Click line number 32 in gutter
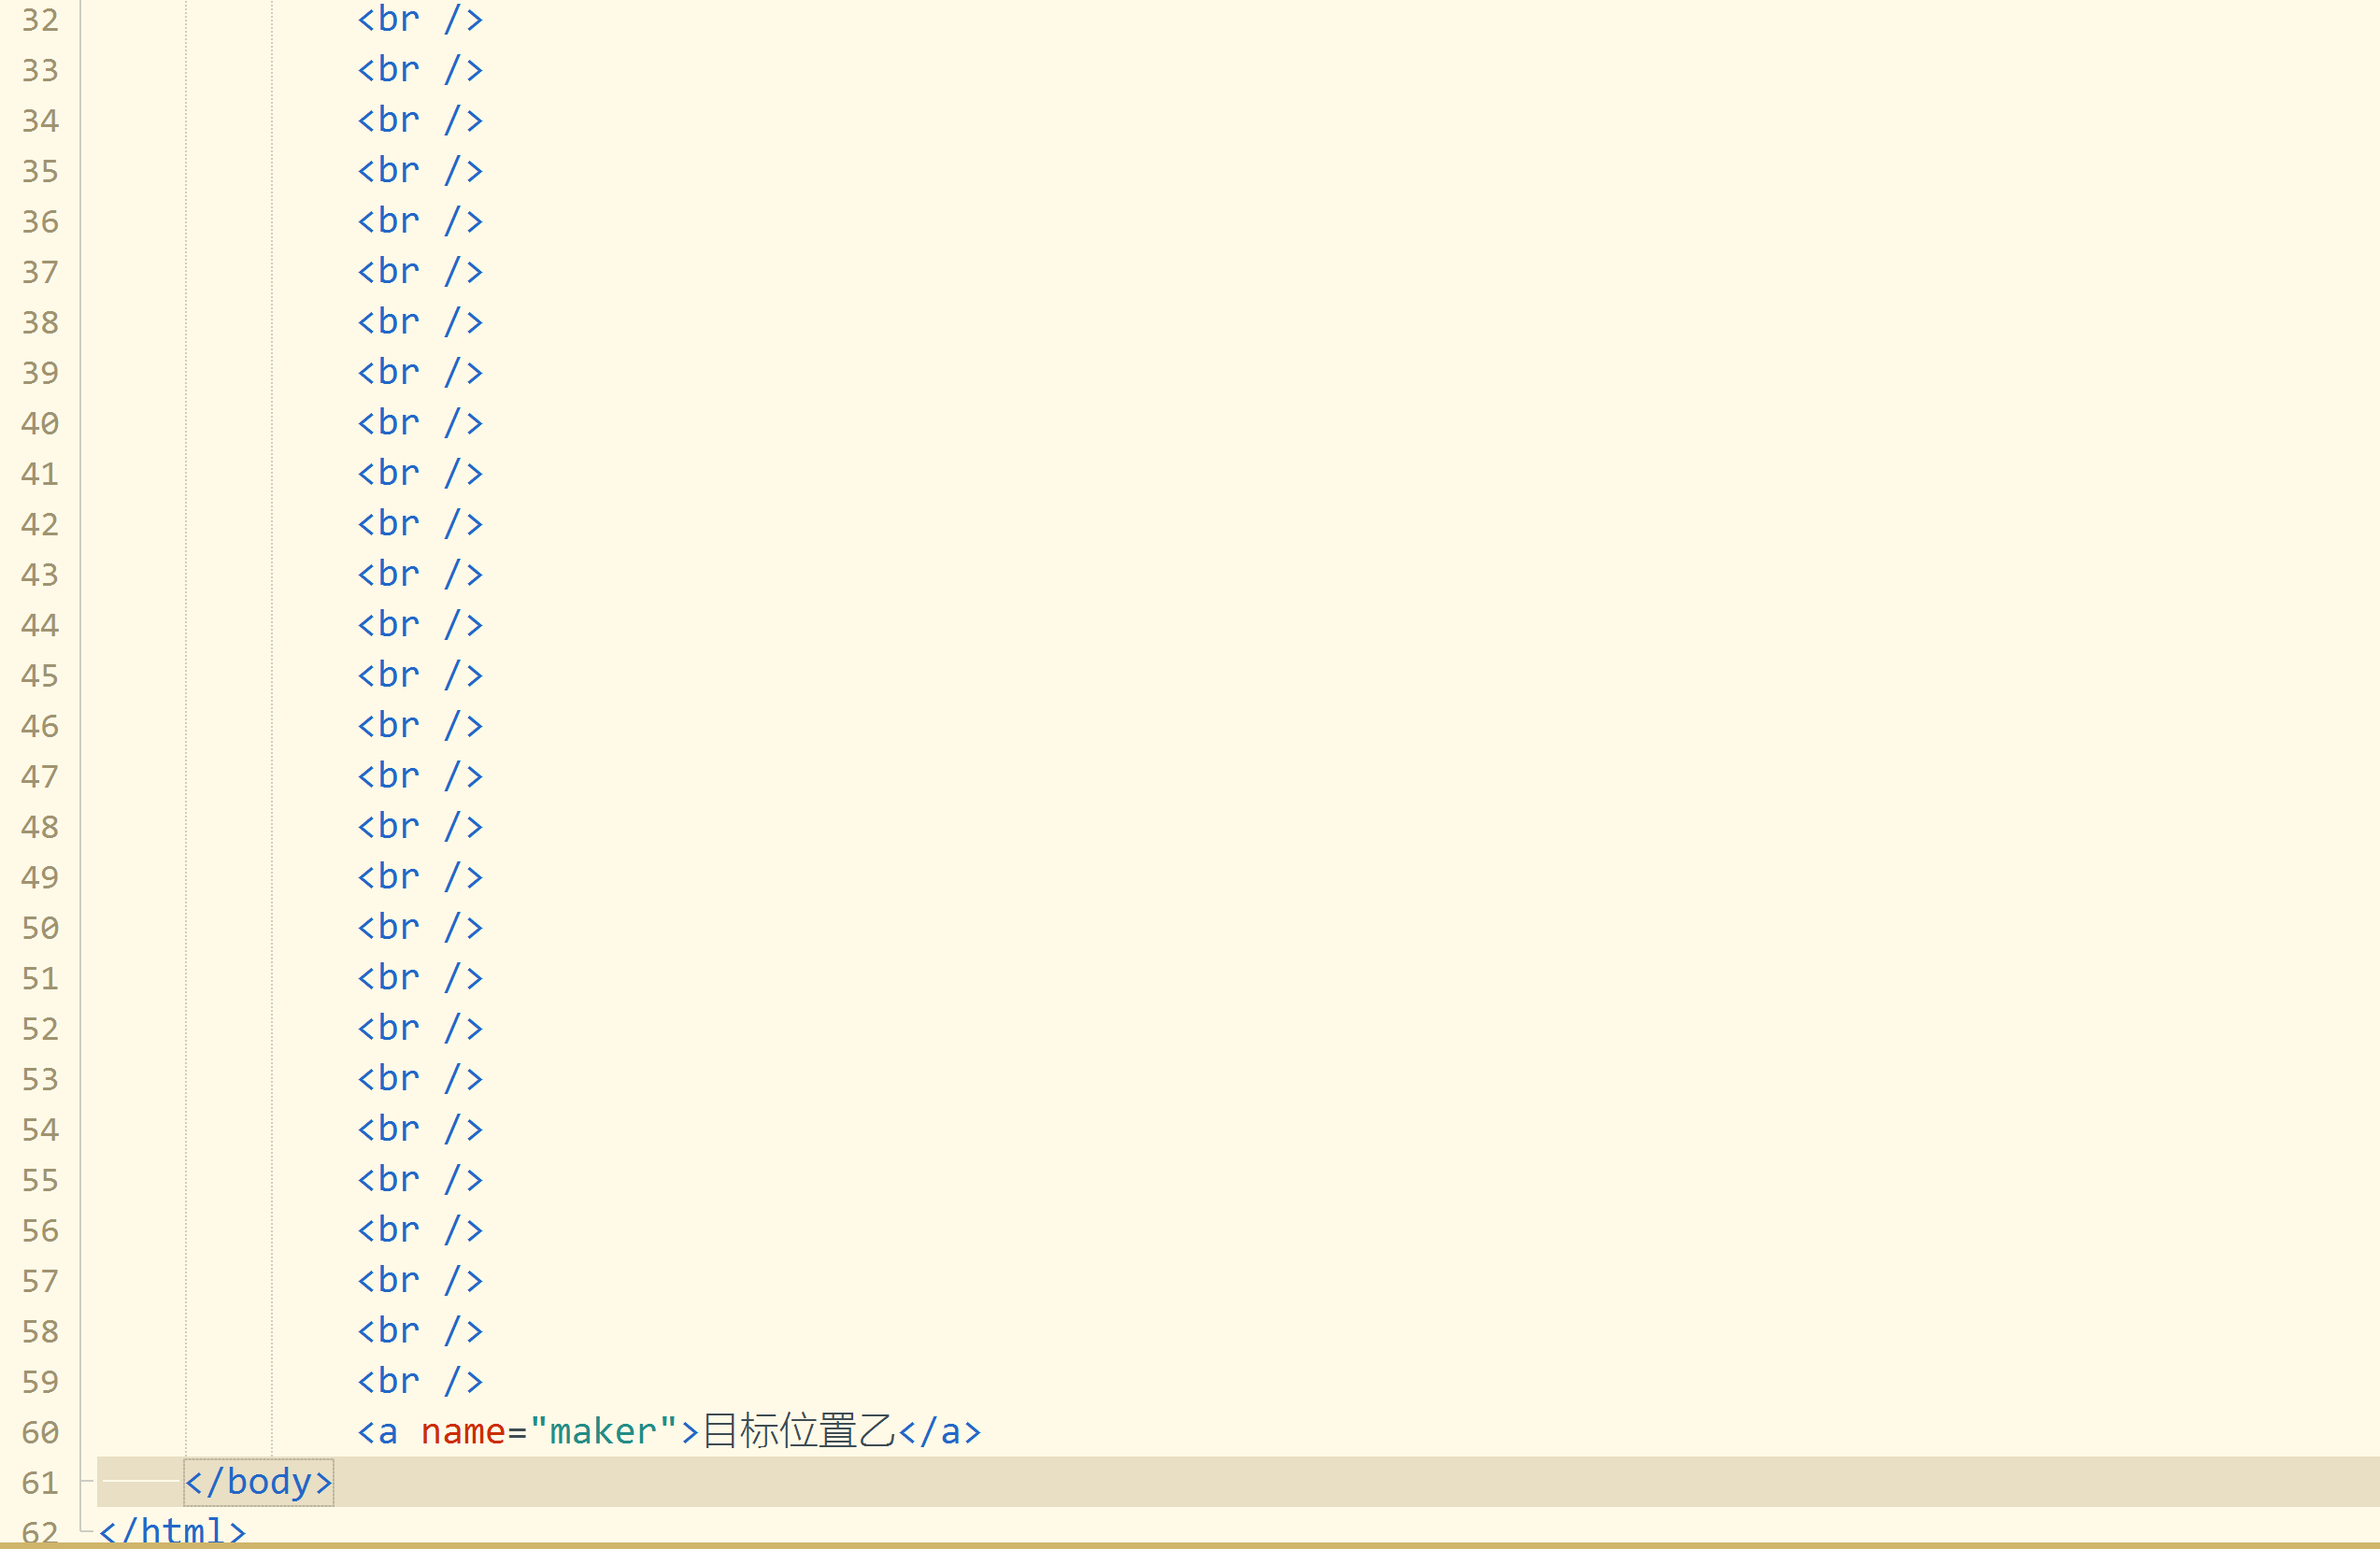This screenshot has width=2380, height=1549. (40, 20)
